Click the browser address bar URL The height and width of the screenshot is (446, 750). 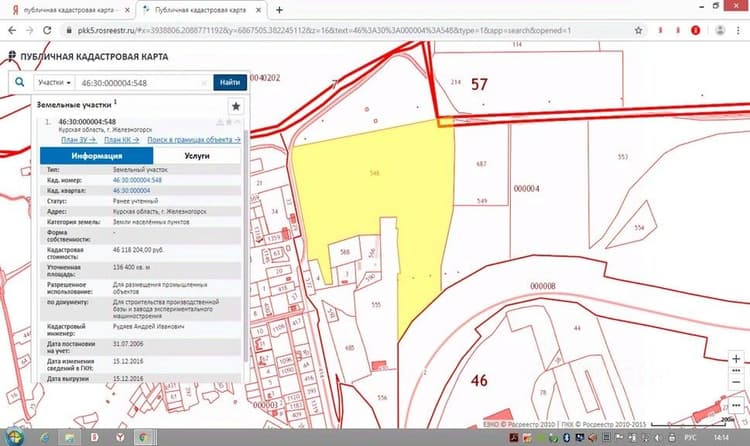click(x=324, y=30)
